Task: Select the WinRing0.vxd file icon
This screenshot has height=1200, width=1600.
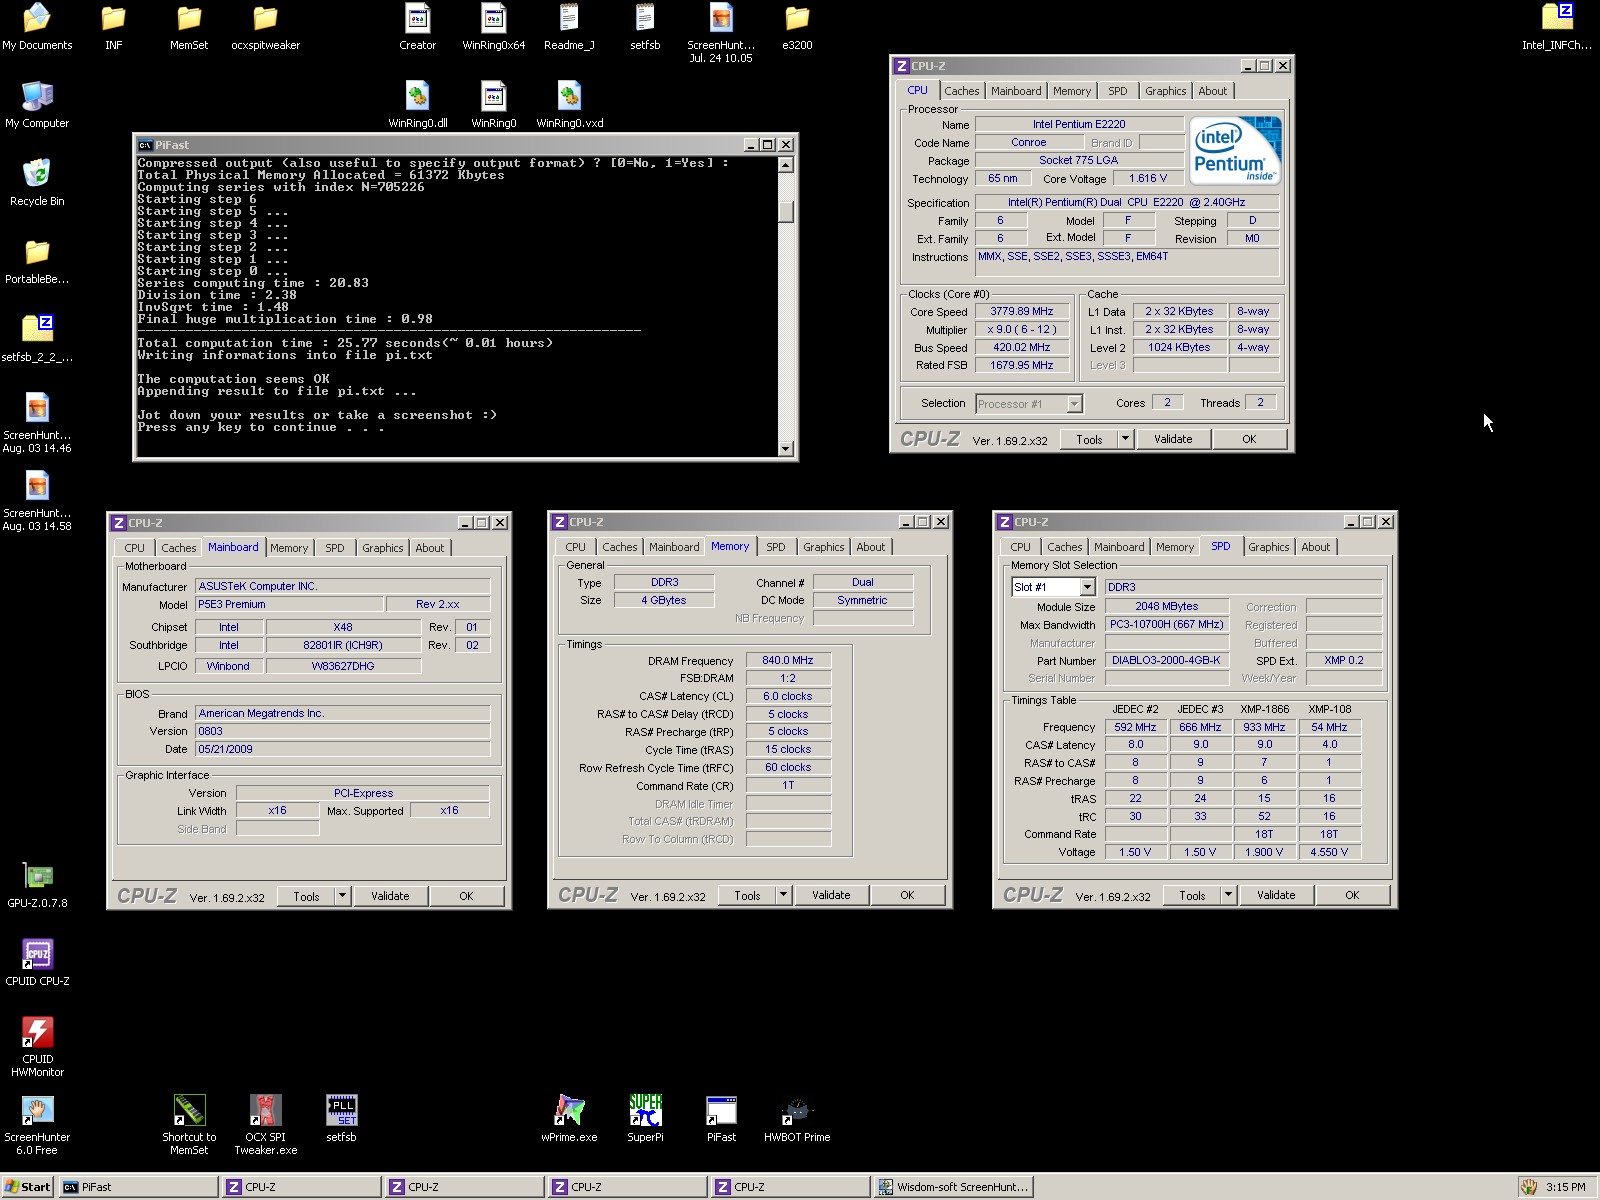Action: (x=569, y=105)
